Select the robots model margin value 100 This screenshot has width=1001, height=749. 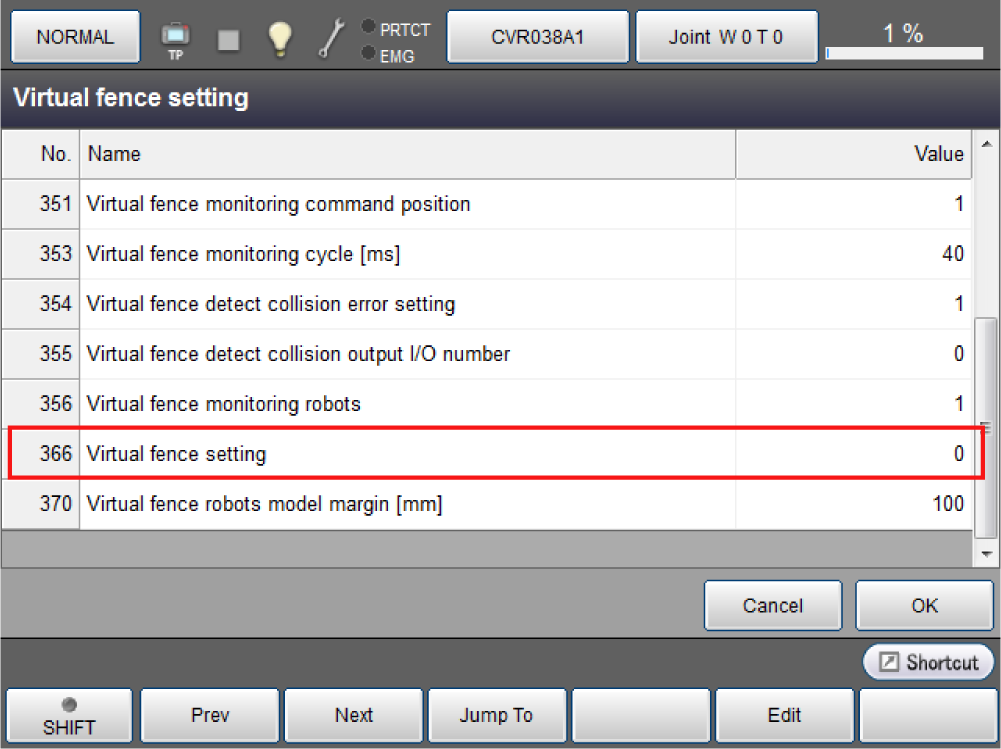pyautogui.click(x=853, y=504)
